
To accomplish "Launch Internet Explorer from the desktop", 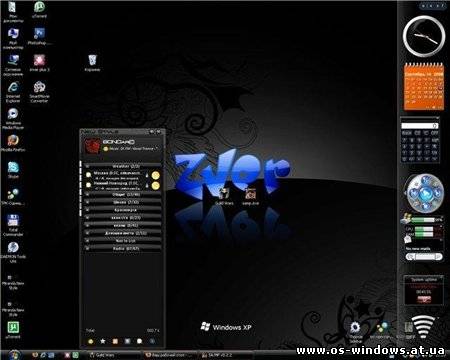I will [x=13, y=91].
